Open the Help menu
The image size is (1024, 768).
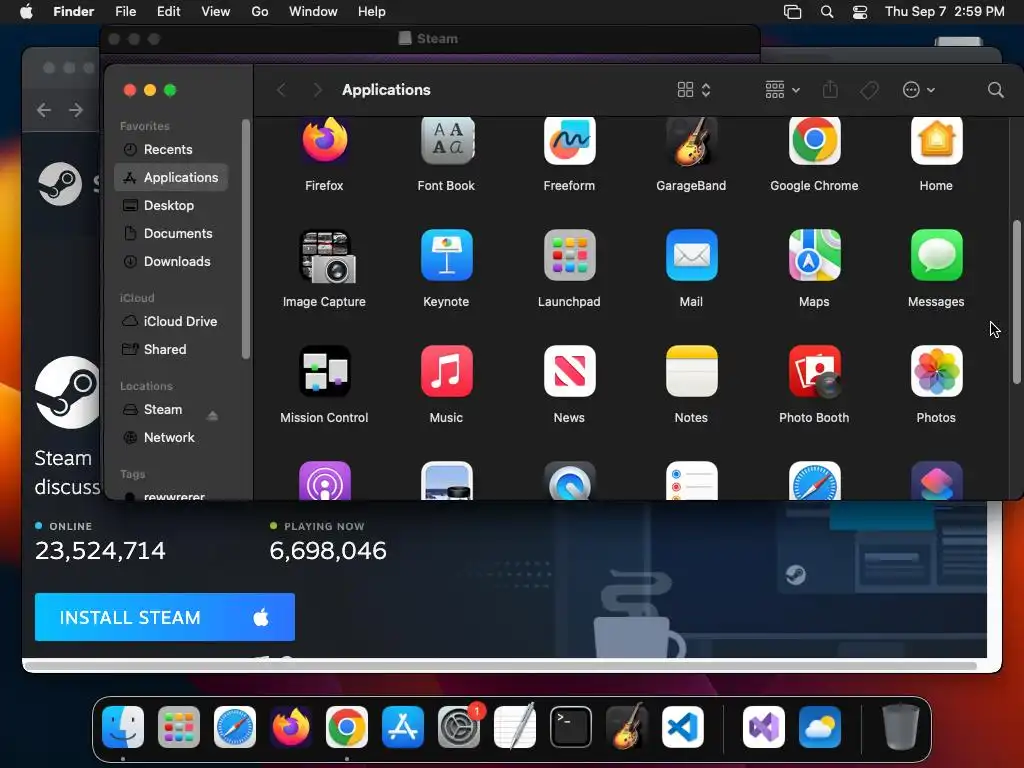372,12
